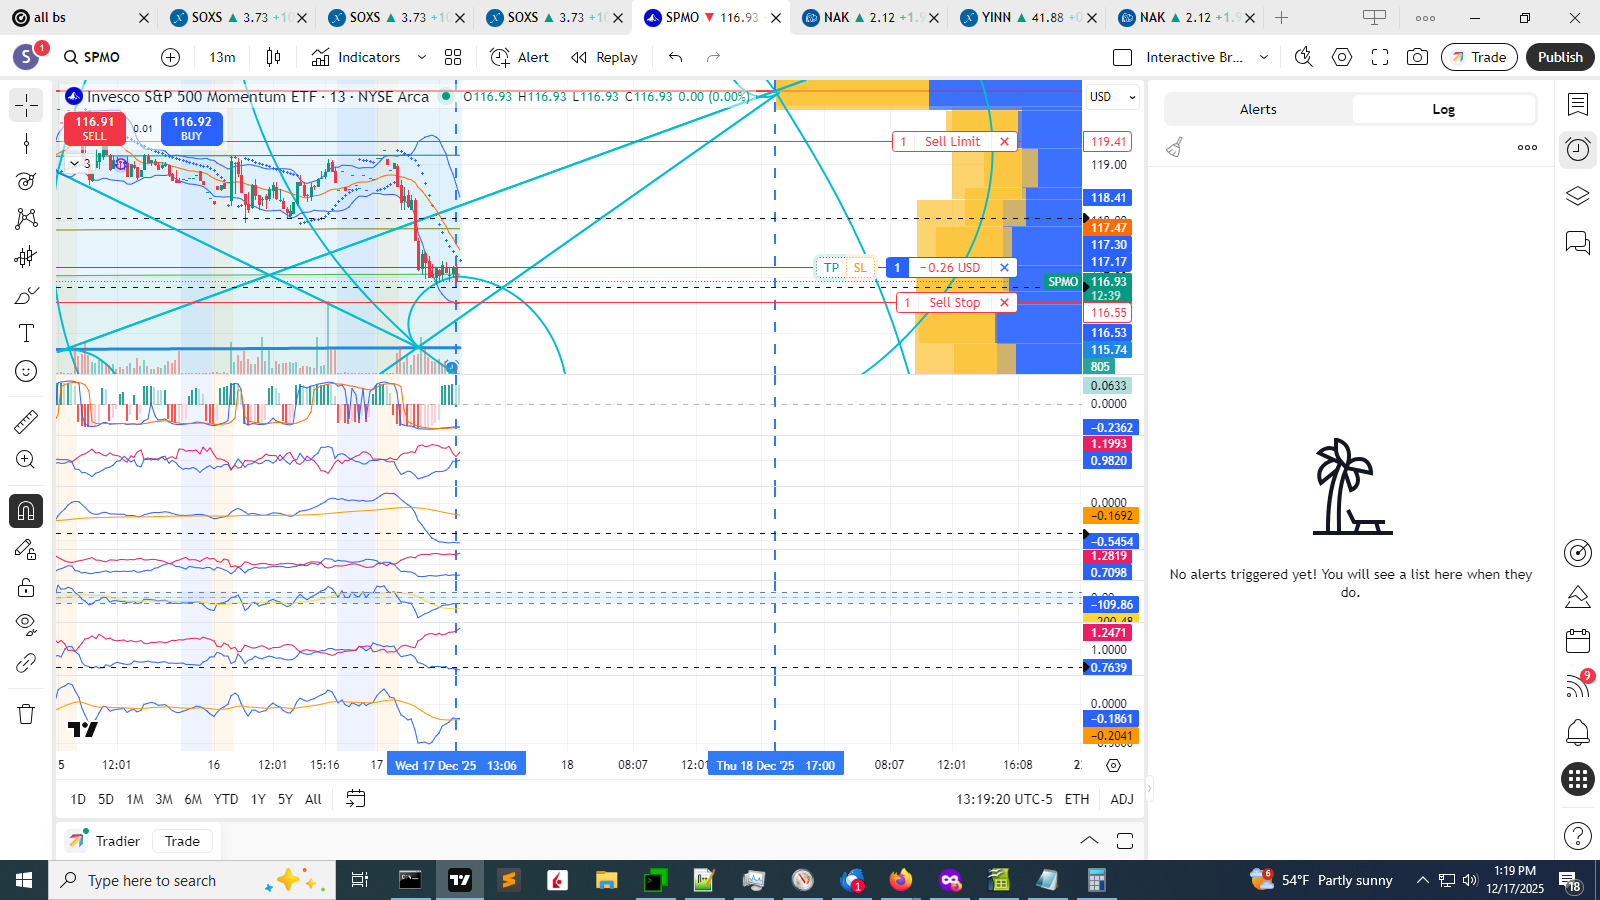
Task: Click the 116.91 SELL button
Action: pos(94,128)
